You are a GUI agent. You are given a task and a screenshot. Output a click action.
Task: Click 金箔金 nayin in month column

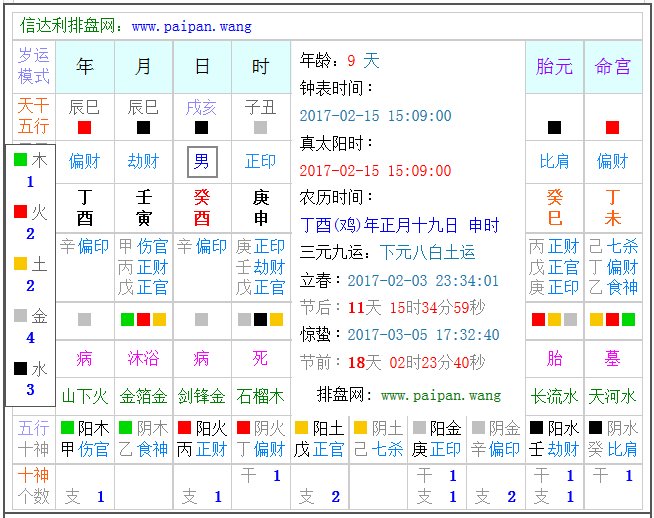coord(143,396)
